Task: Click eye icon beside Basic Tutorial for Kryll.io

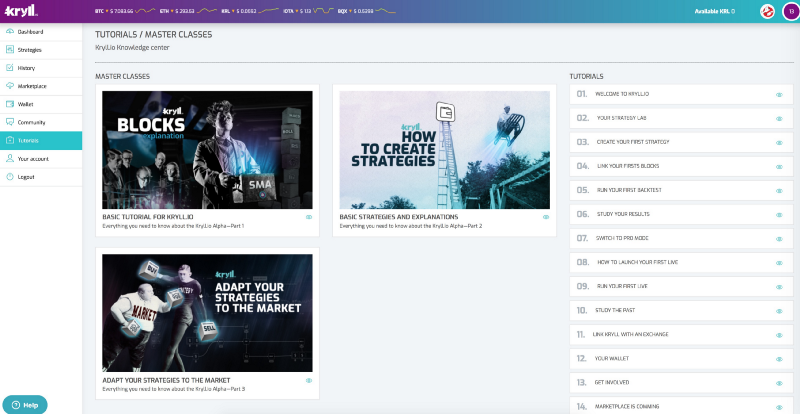Action: 309,217
